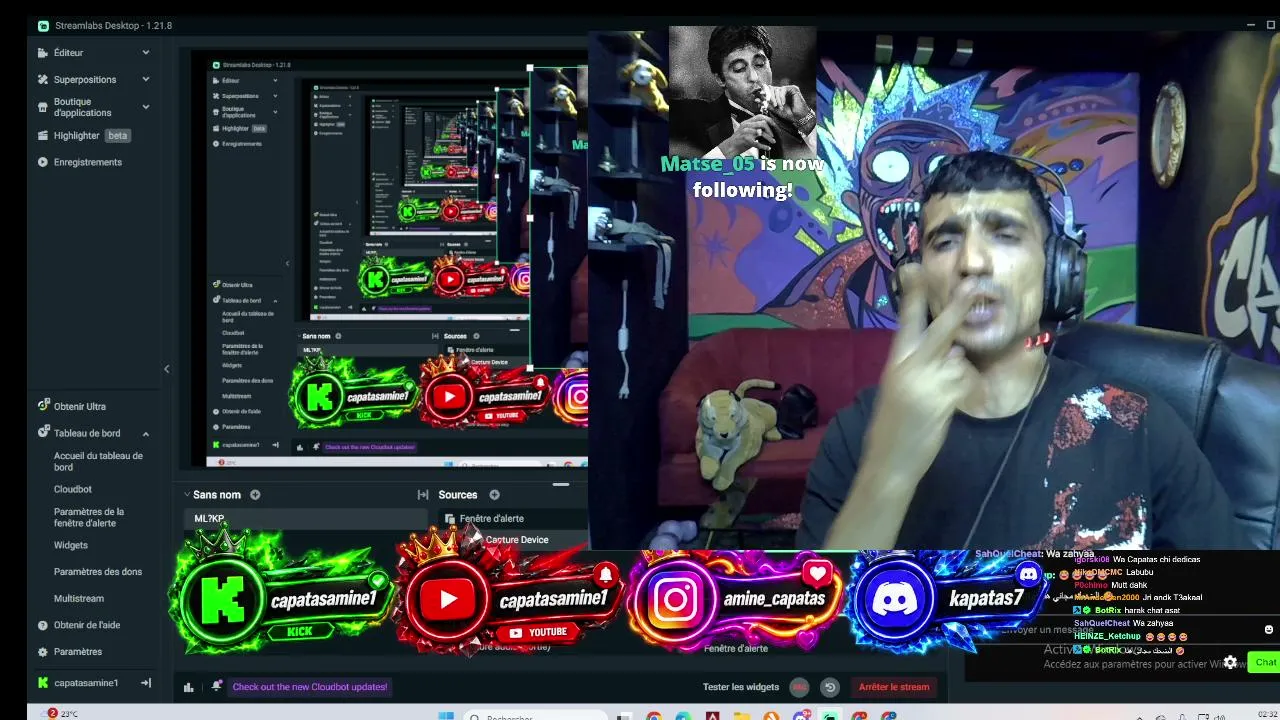1280x720 pixels.
Task: Click the Superpositions icon in sidebar
Action: (x=43, y=79)
